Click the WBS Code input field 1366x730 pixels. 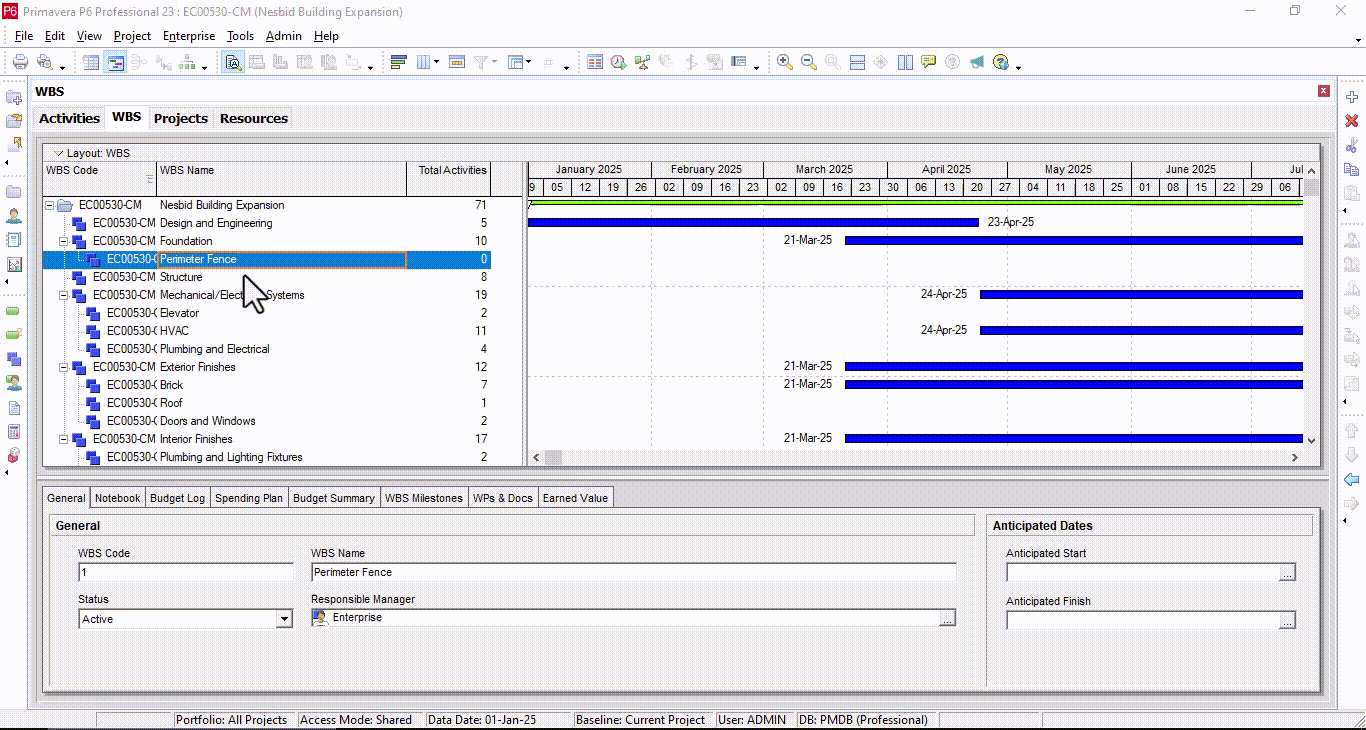(186, 573)
